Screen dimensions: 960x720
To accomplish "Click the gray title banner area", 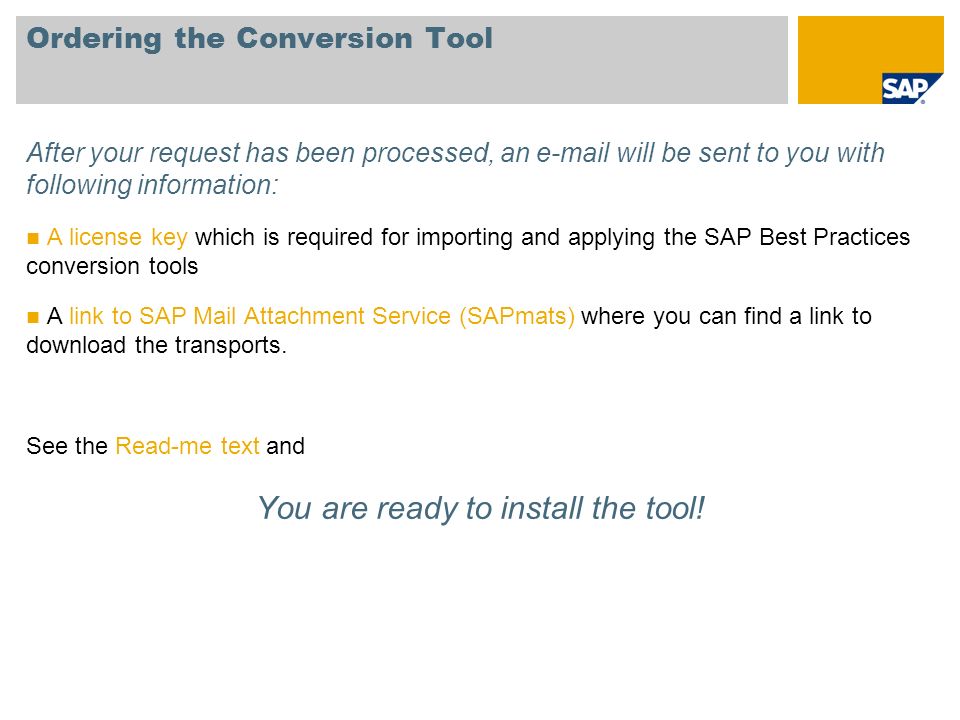I will (x=402, y=60).
